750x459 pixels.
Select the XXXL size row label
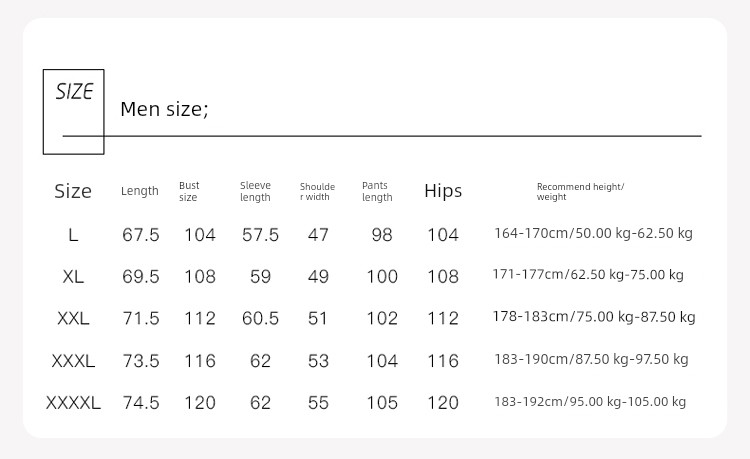coord(73,361)
